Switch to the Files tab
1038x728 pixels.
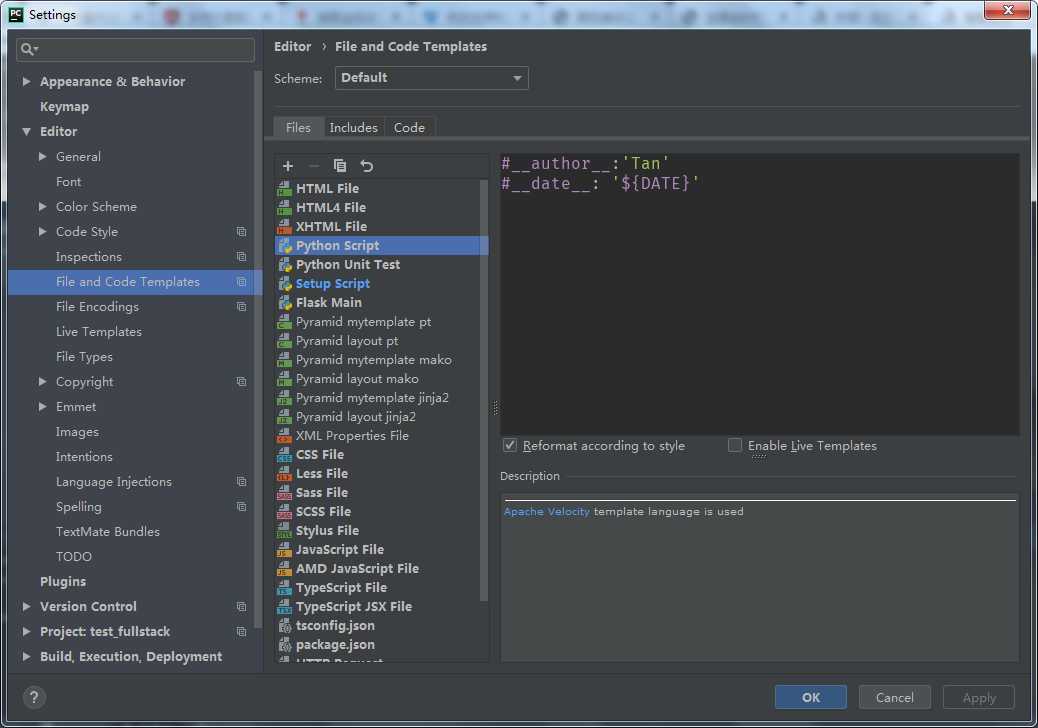[298, 128]
